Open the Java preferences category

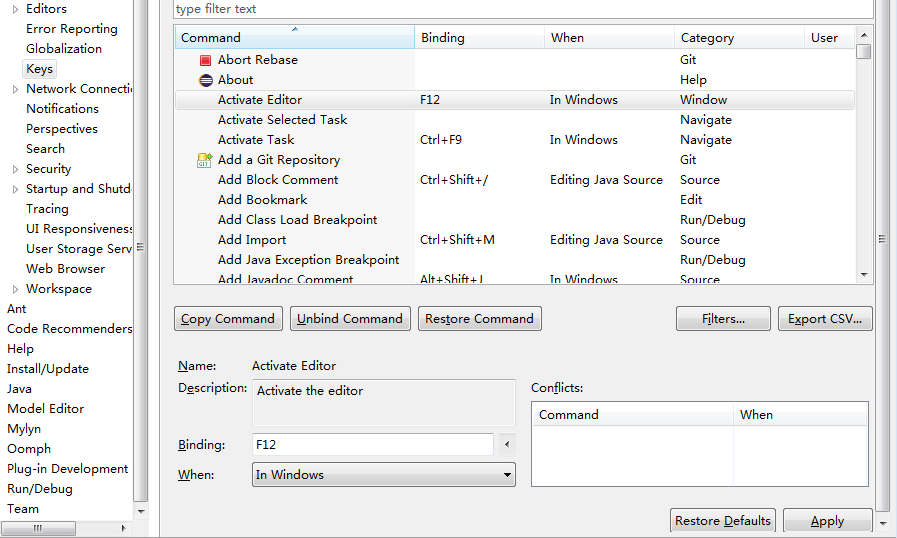tap(19, 389)
